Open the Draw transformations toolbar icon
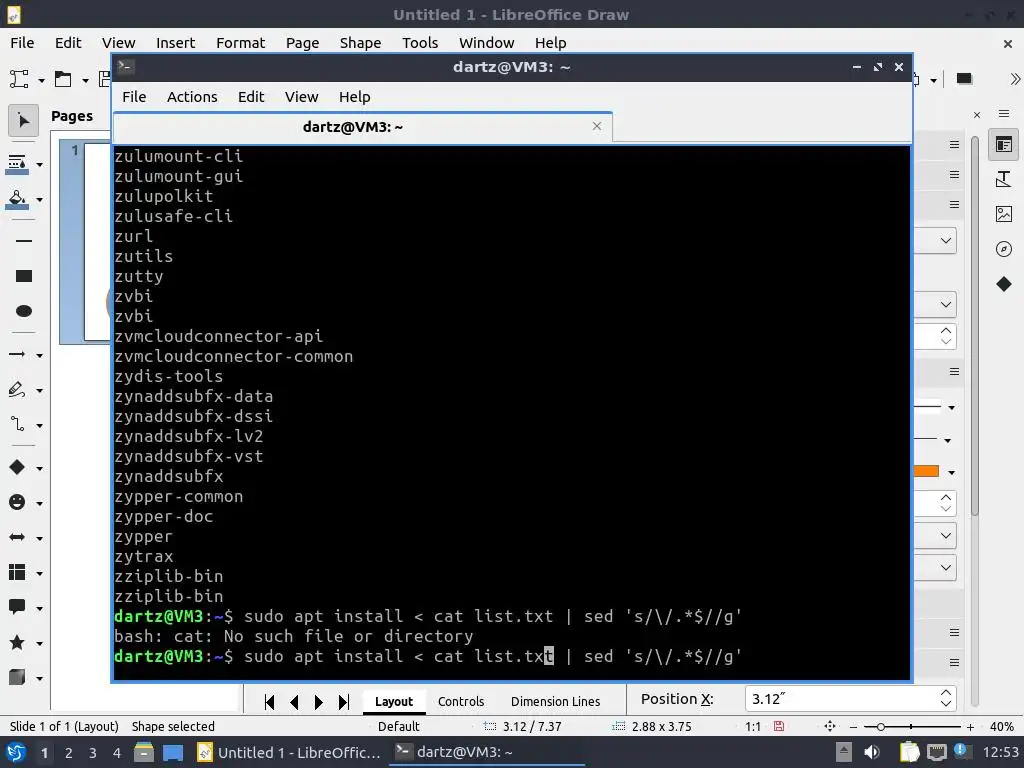 click(x=19, y=80)
